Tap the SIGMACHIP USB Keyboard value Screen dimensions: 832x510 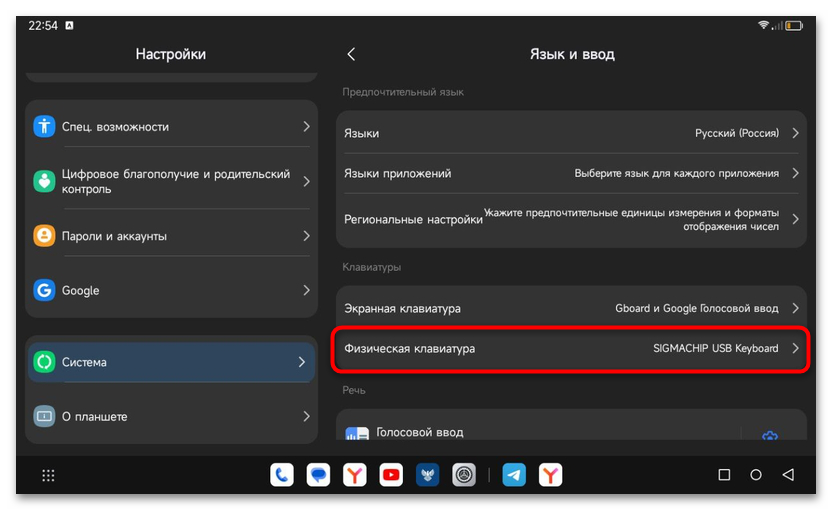[716, 348]
